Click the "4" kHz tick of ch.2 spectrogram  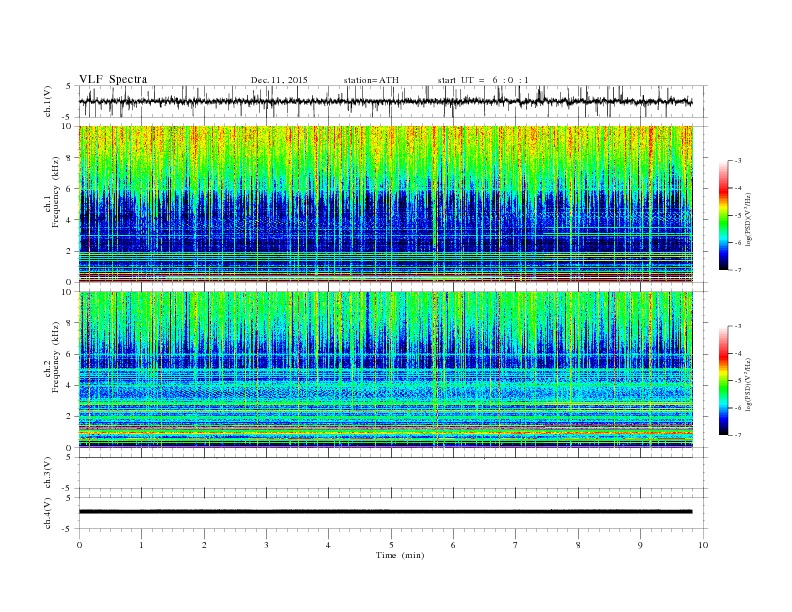pyautogui.click(x=70, y=385)
